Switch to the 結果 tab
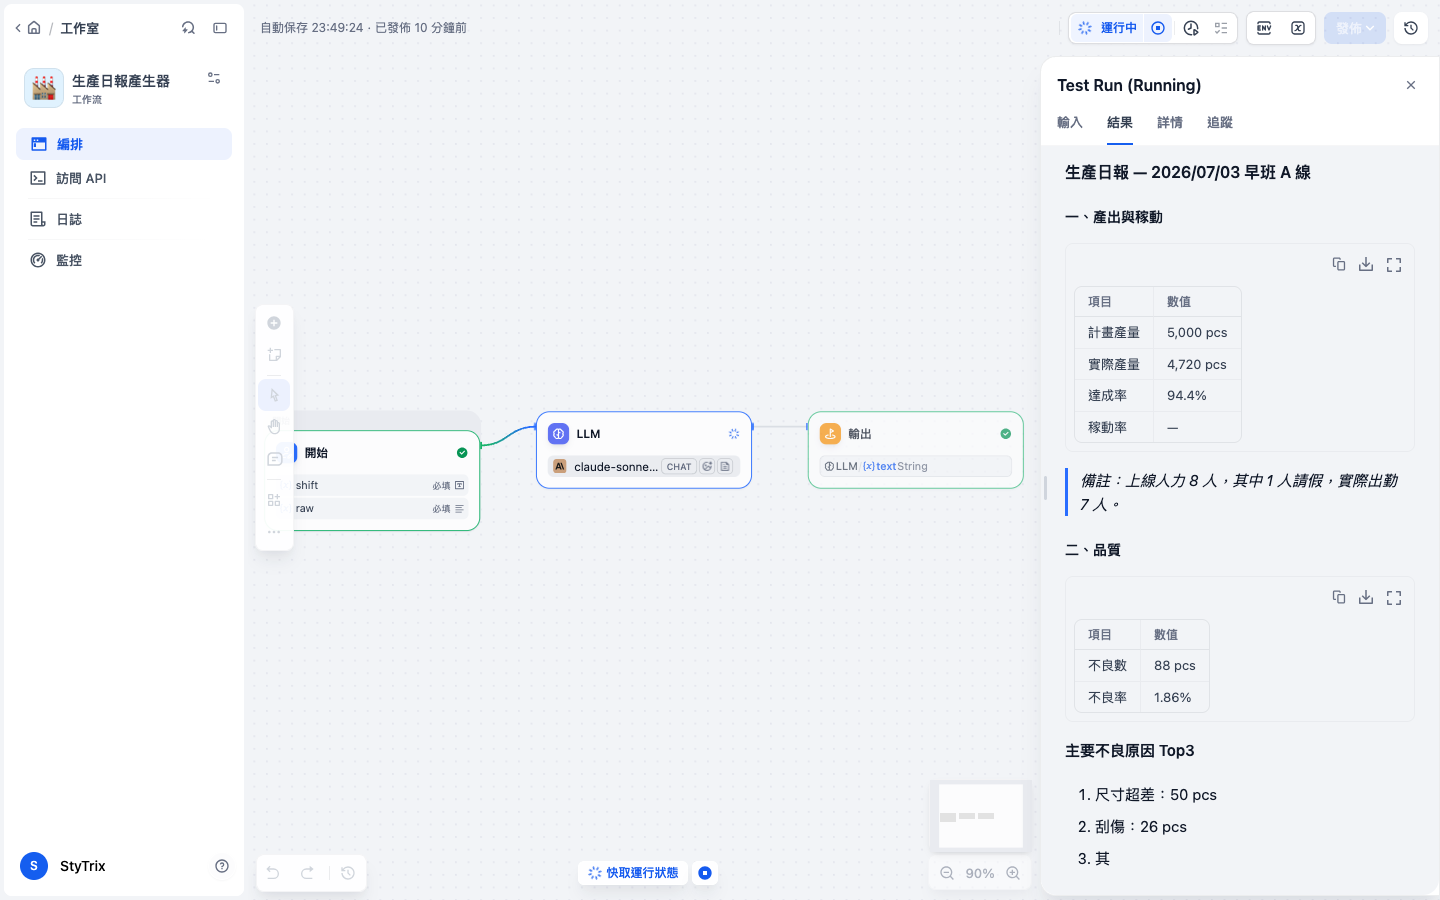 tap(1120, 123)
